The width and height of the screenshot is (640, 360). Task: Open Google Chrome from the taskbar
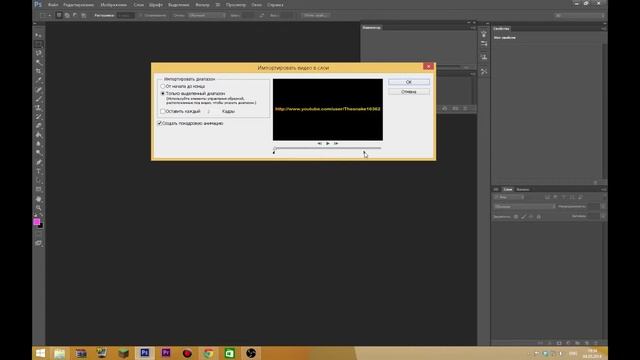click(x=208, y=353)
